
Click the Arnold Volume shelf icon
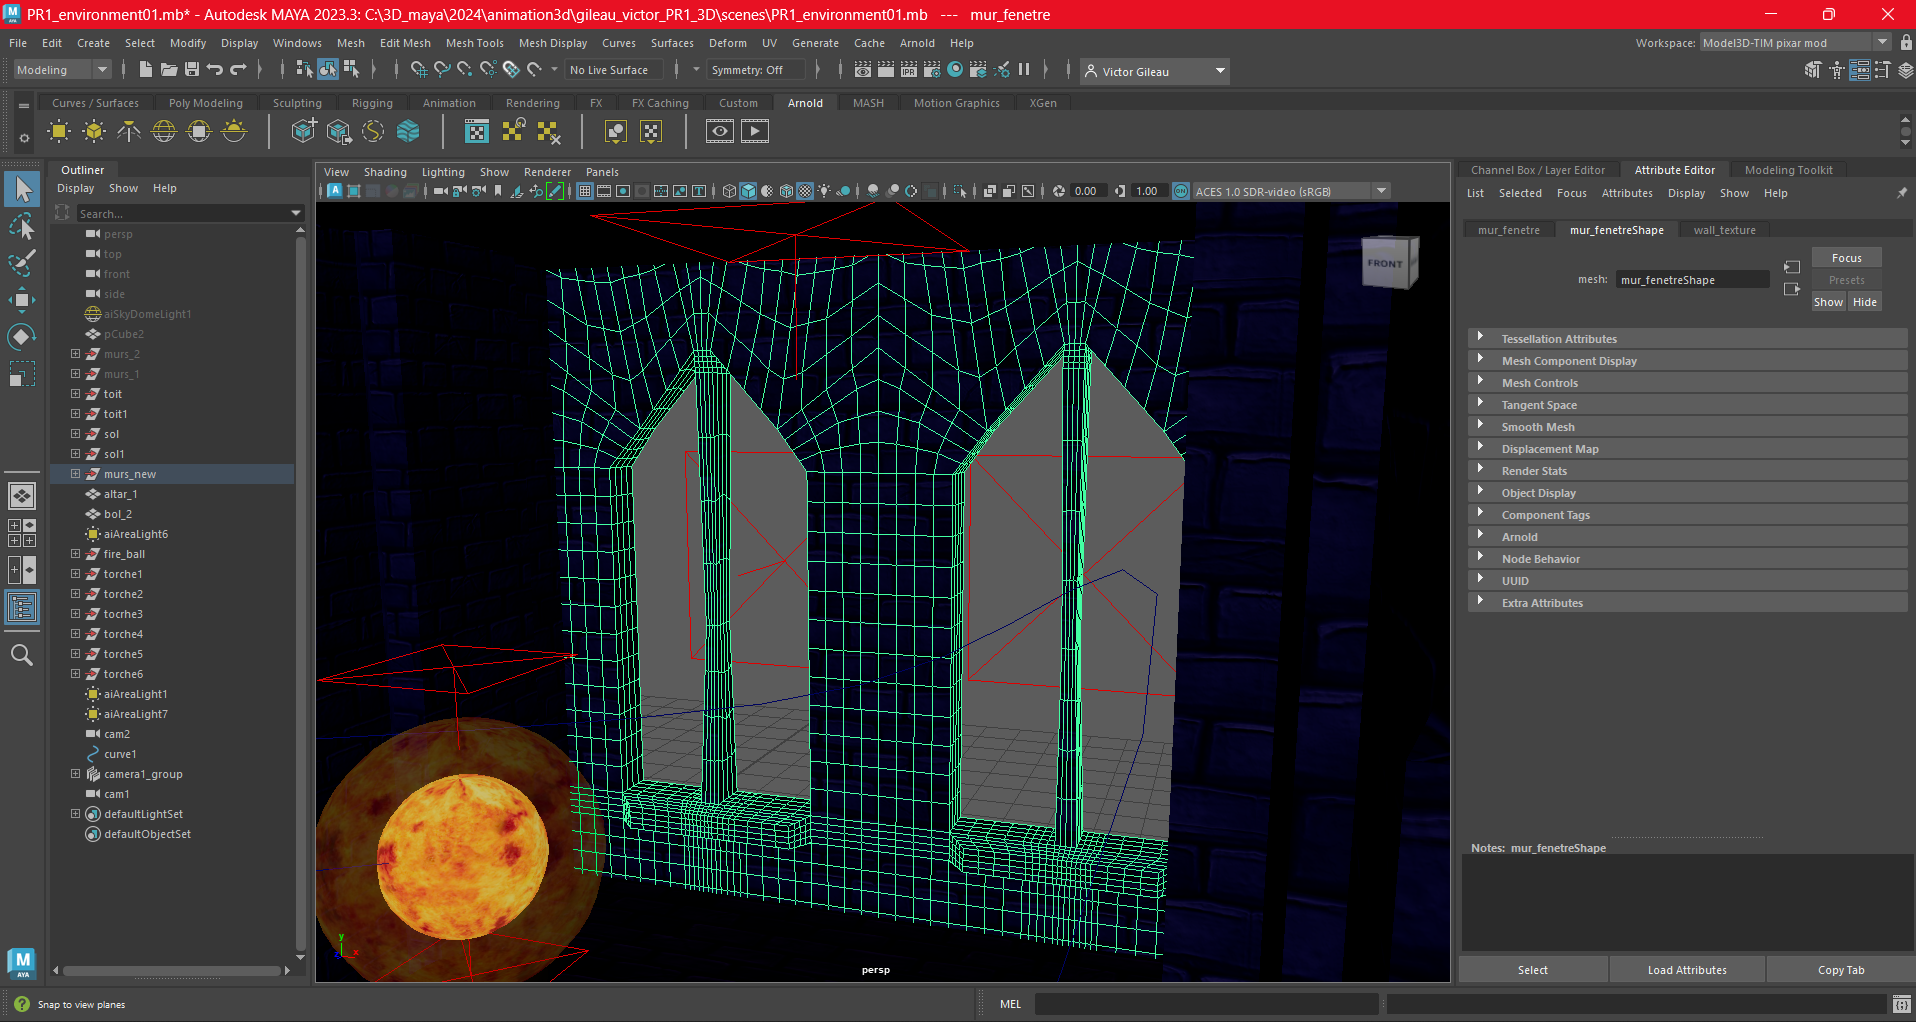(408, 131)
